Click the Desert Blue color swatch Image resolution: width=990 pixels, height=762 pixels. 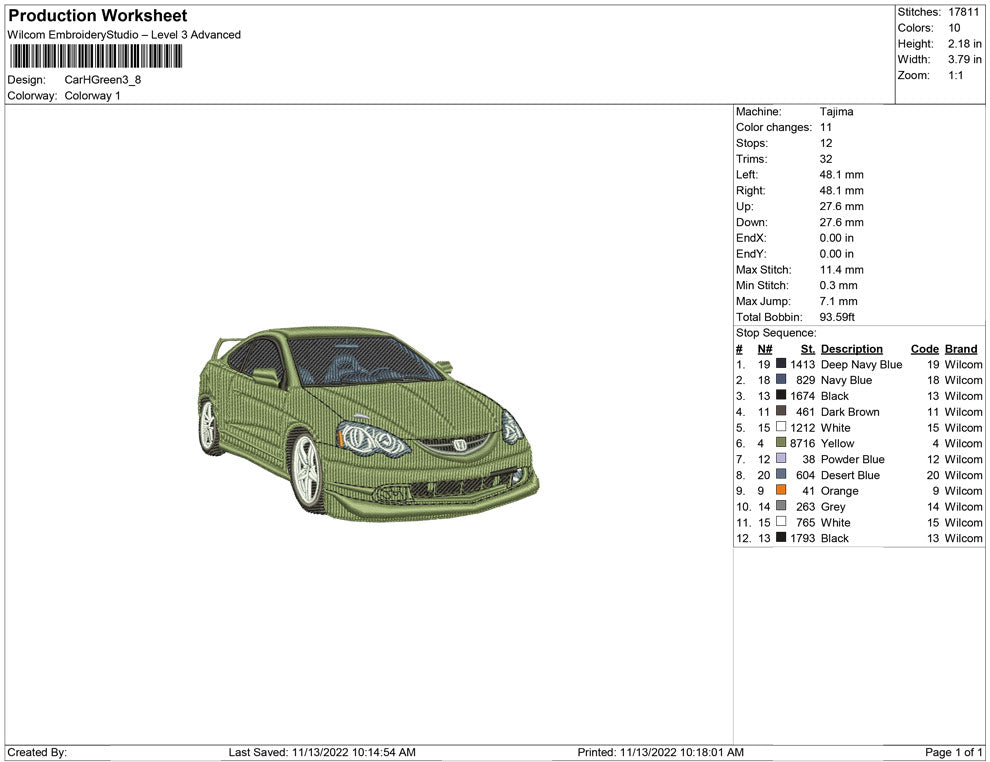781,475
